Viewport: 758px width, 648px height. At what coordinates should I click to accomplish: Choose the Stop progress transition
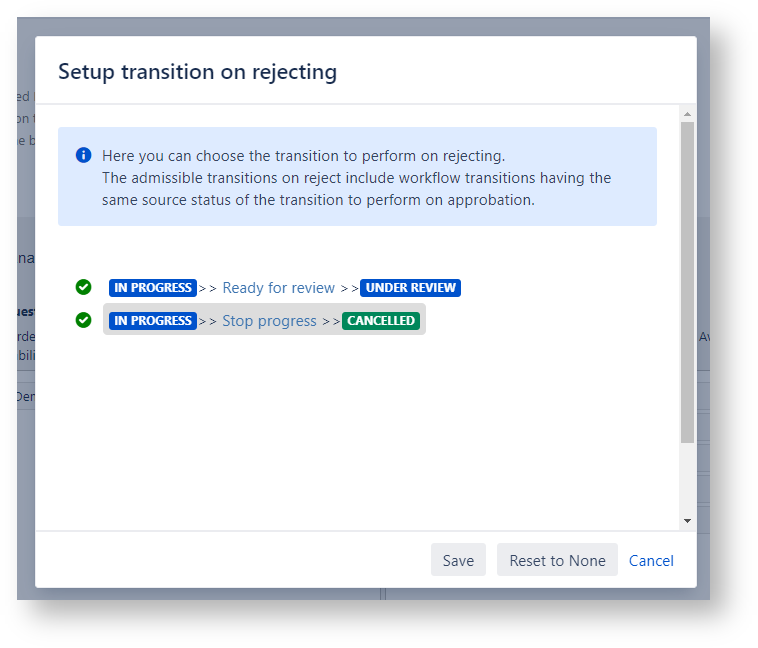pyautogui.click(x=269, y=321)
